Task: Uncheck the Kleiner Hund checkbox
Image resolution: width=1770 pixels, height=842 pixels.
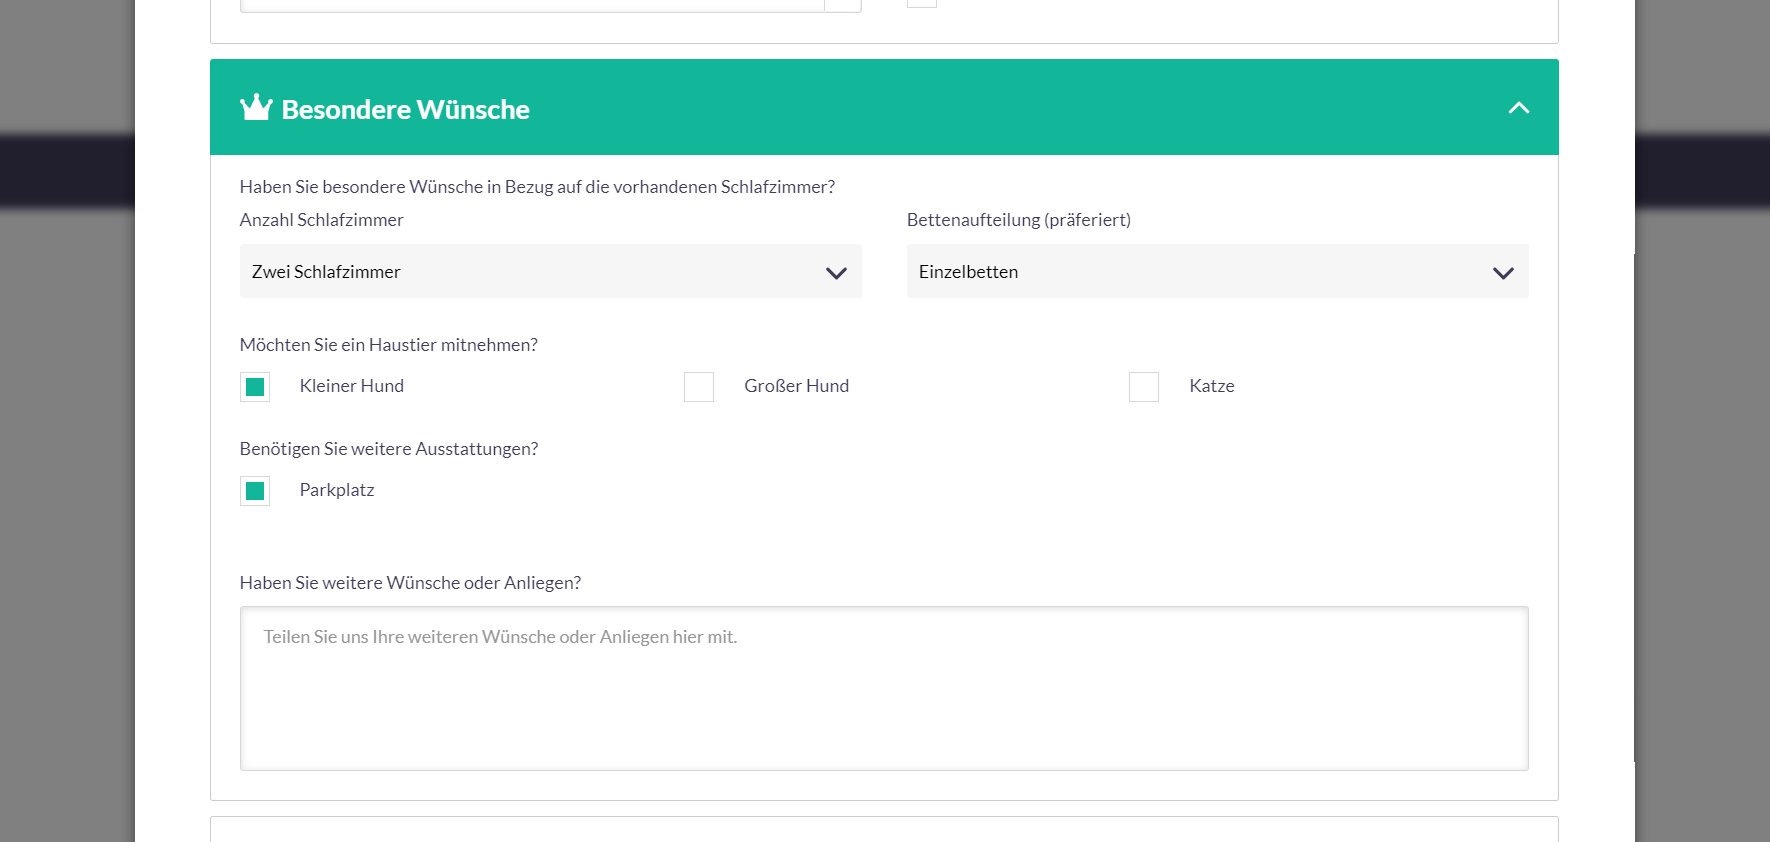Action: (255, 387)
